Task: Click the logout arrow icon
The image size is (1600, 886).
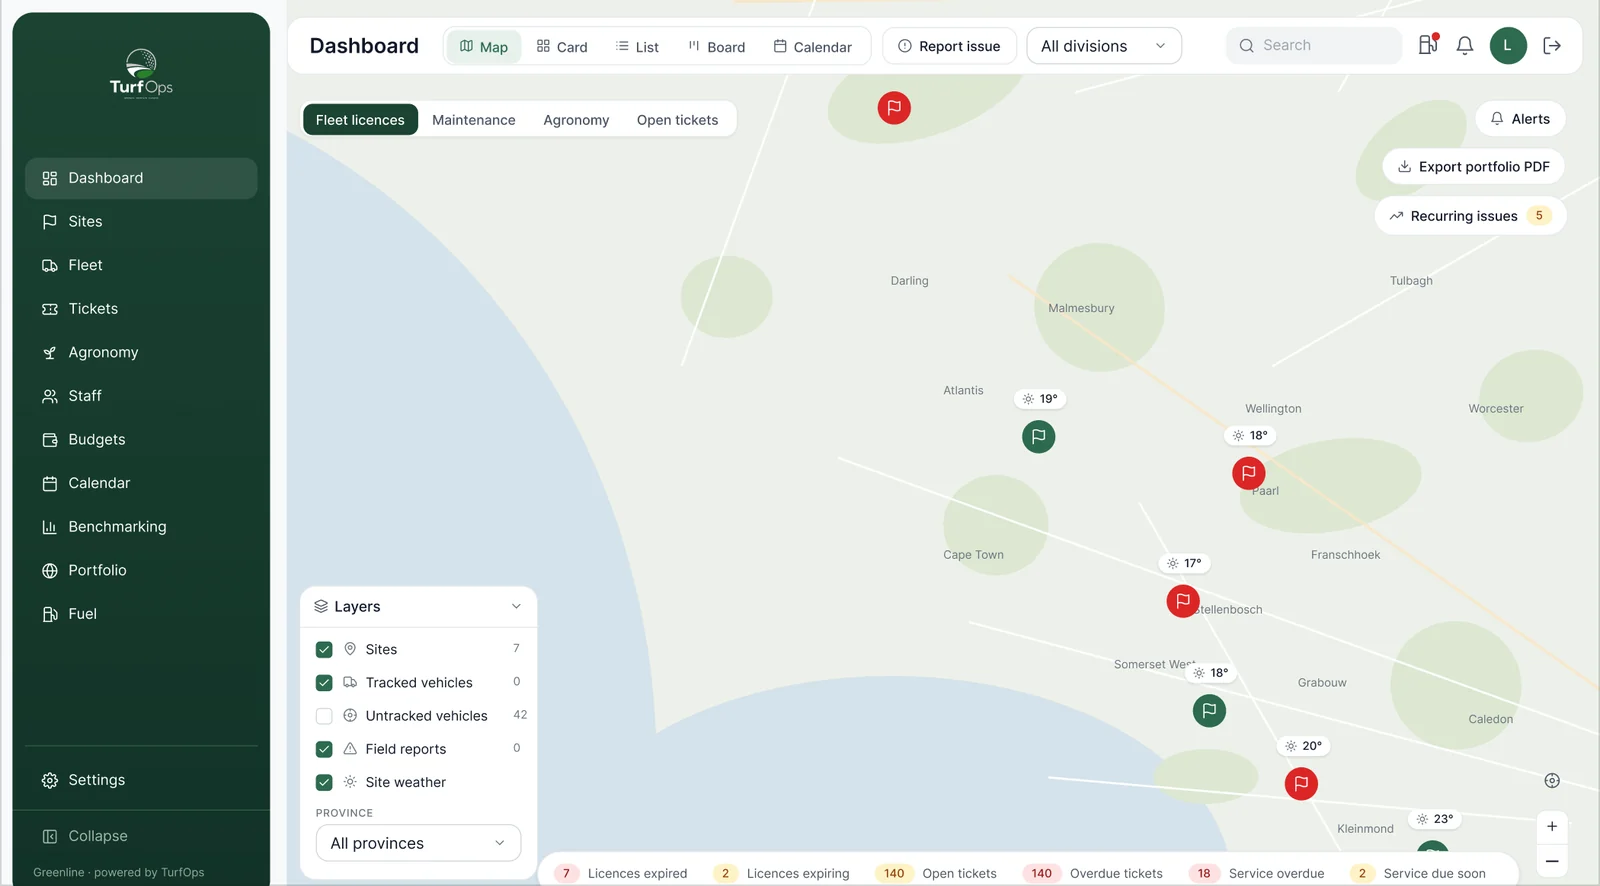Action: coord(1552,45)
